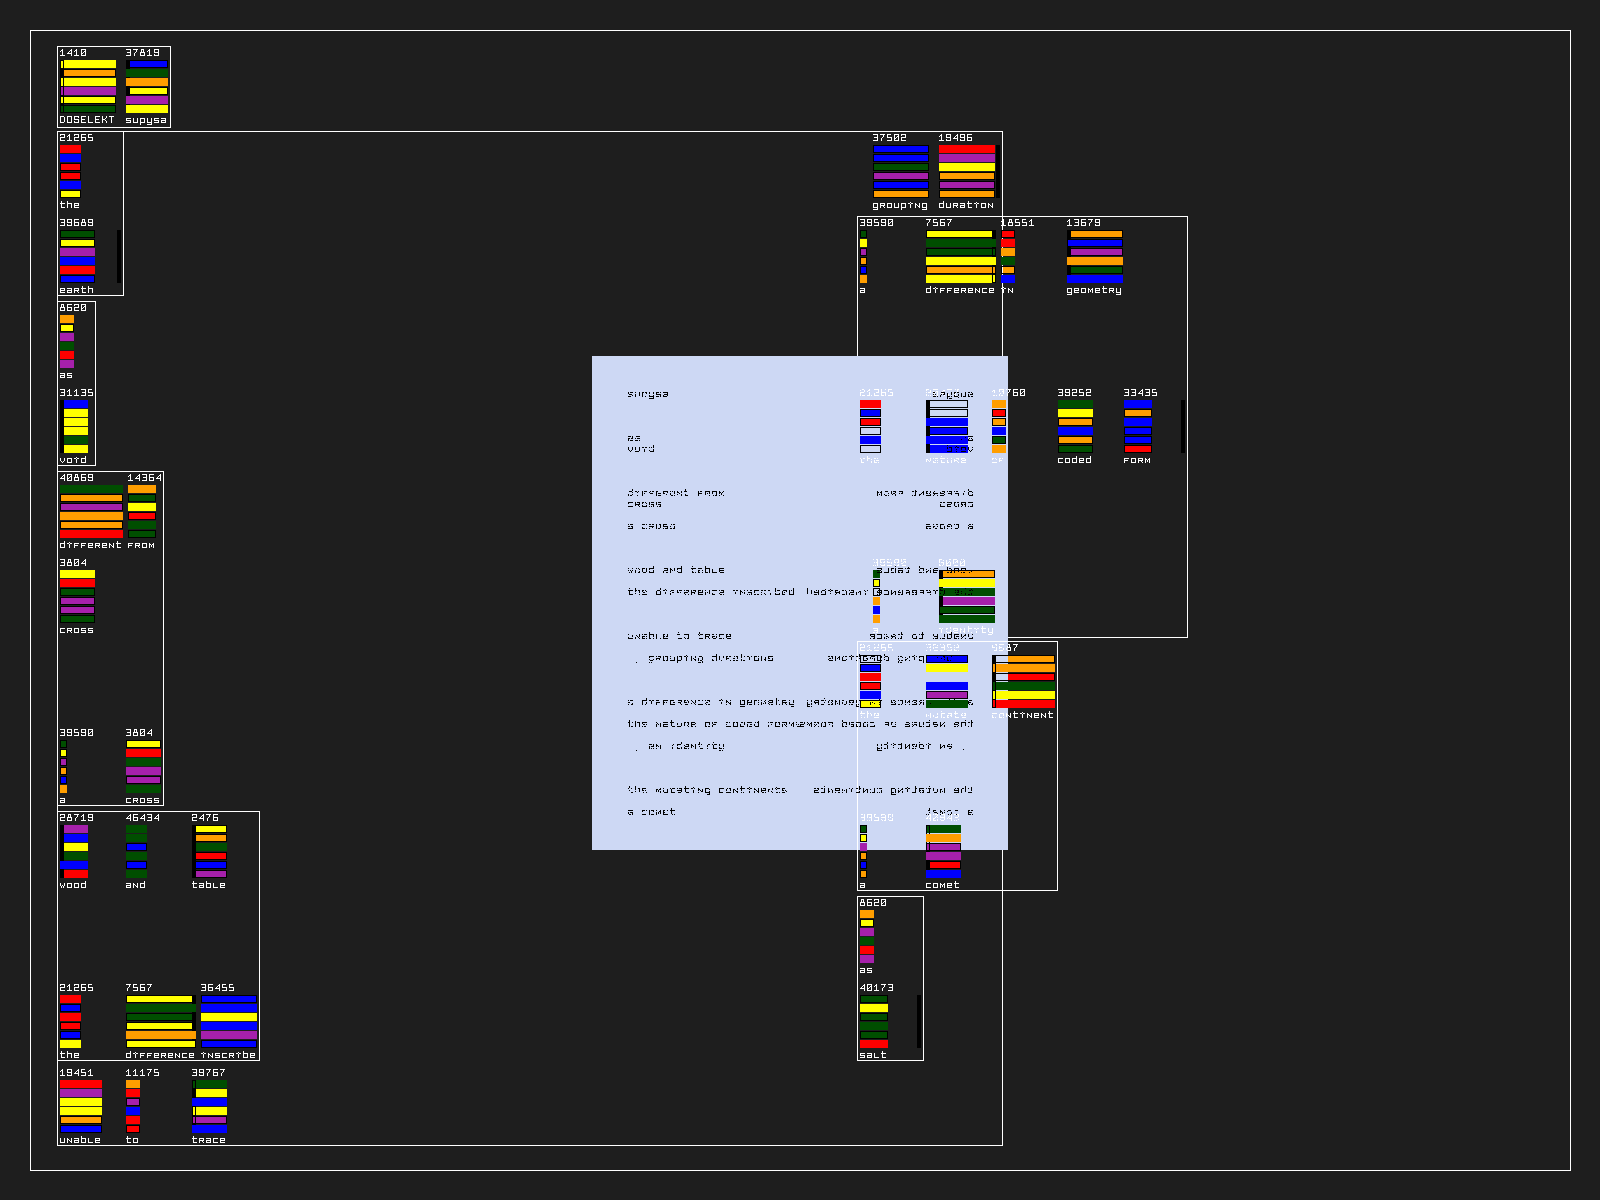The height and width of the screenshot is (1200, 1600).
Task: Select the 'continent' word block
Action: [1023, 681]
